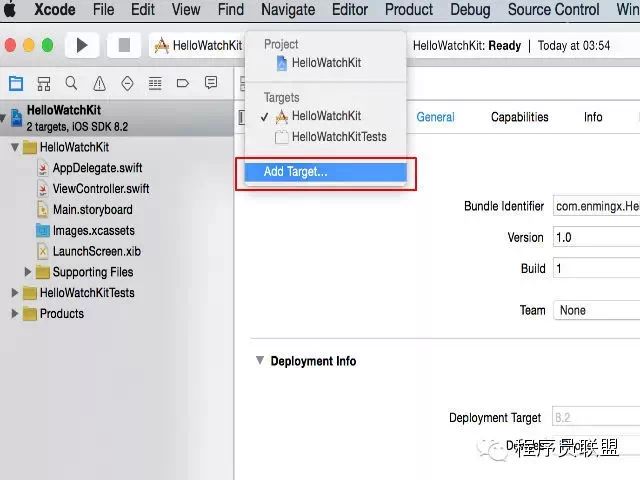The width and height of the screenshot is (640, 480).
Task: Expand the Products group
Action: (15, 313)
